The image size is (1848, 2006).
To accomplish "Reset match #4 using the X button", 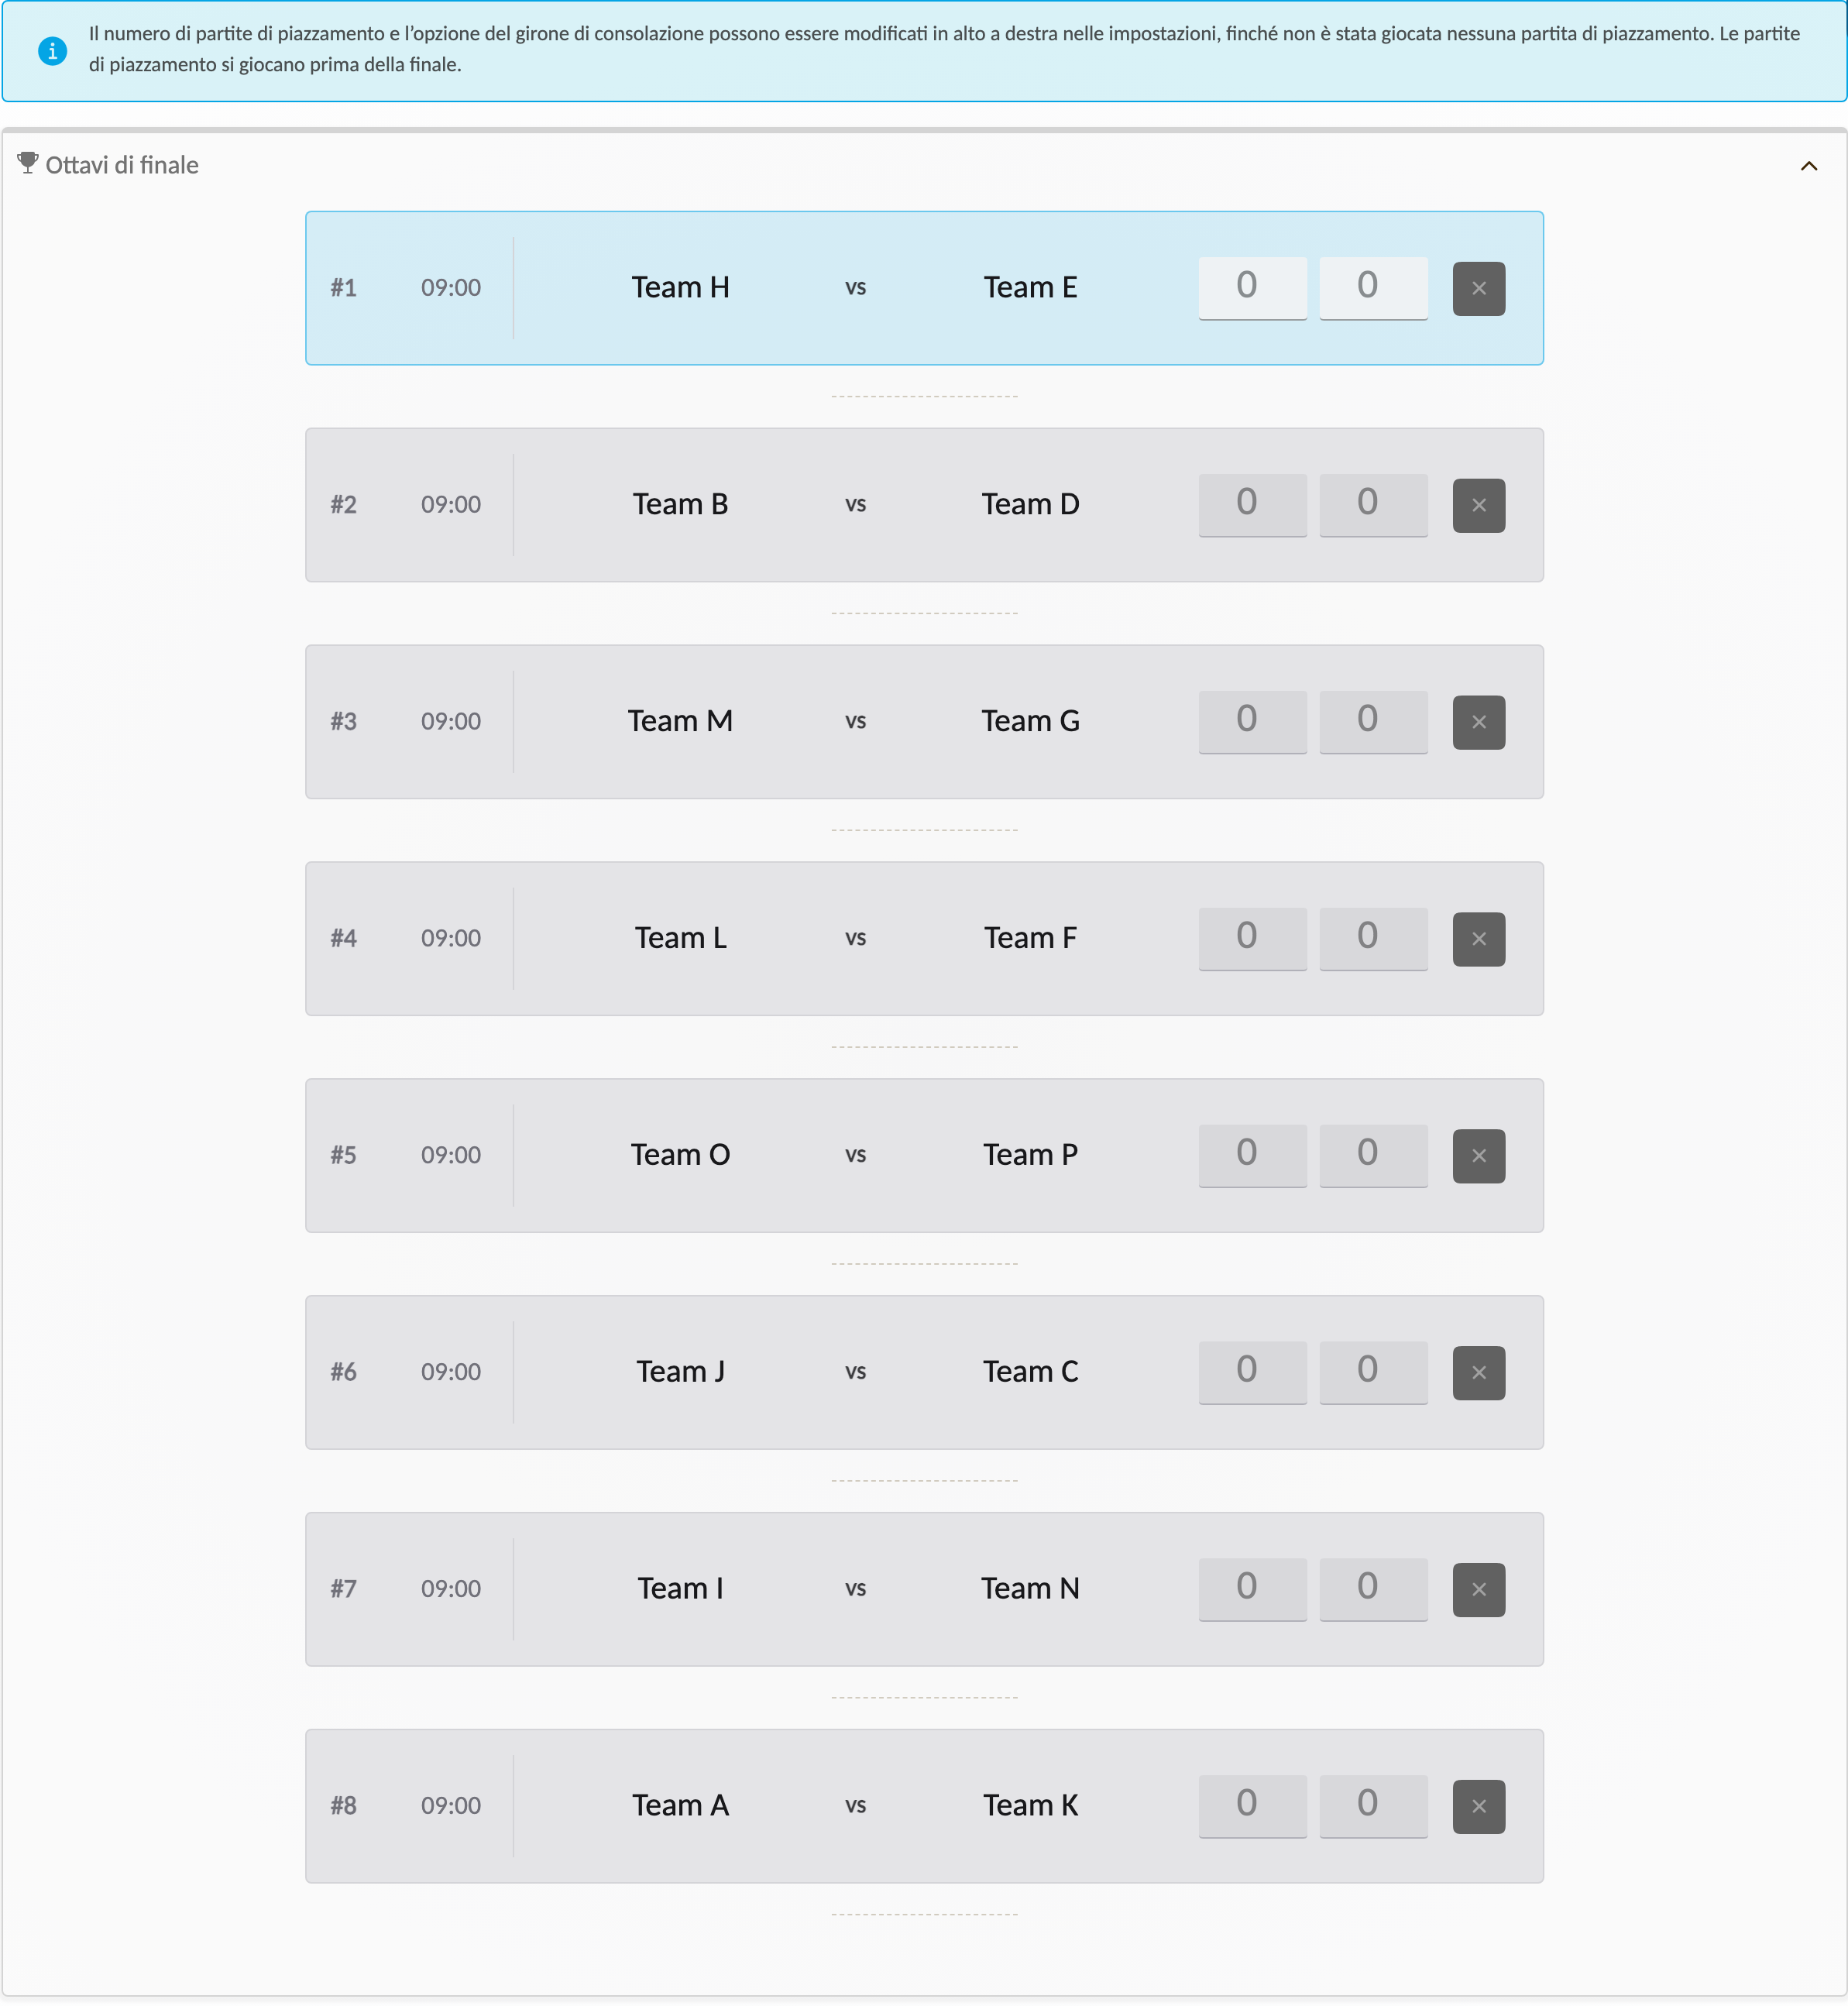I will pos(1478,939).
